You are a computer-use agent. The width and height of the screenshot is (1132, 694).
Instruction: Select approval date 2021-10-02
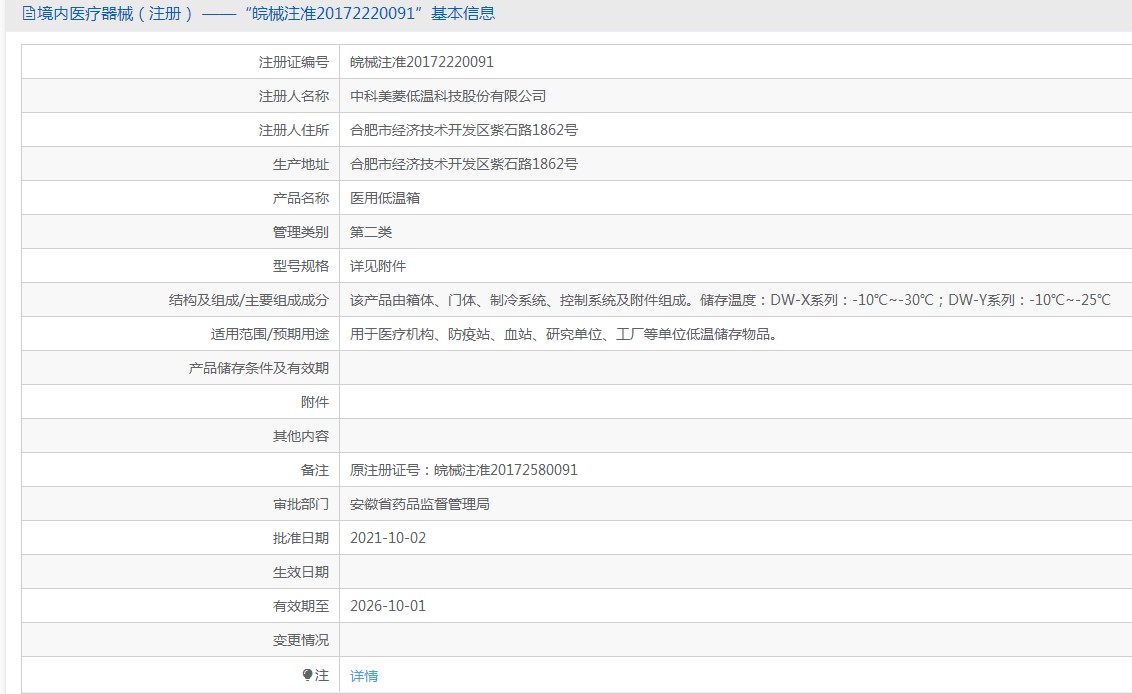click(388, 538)
